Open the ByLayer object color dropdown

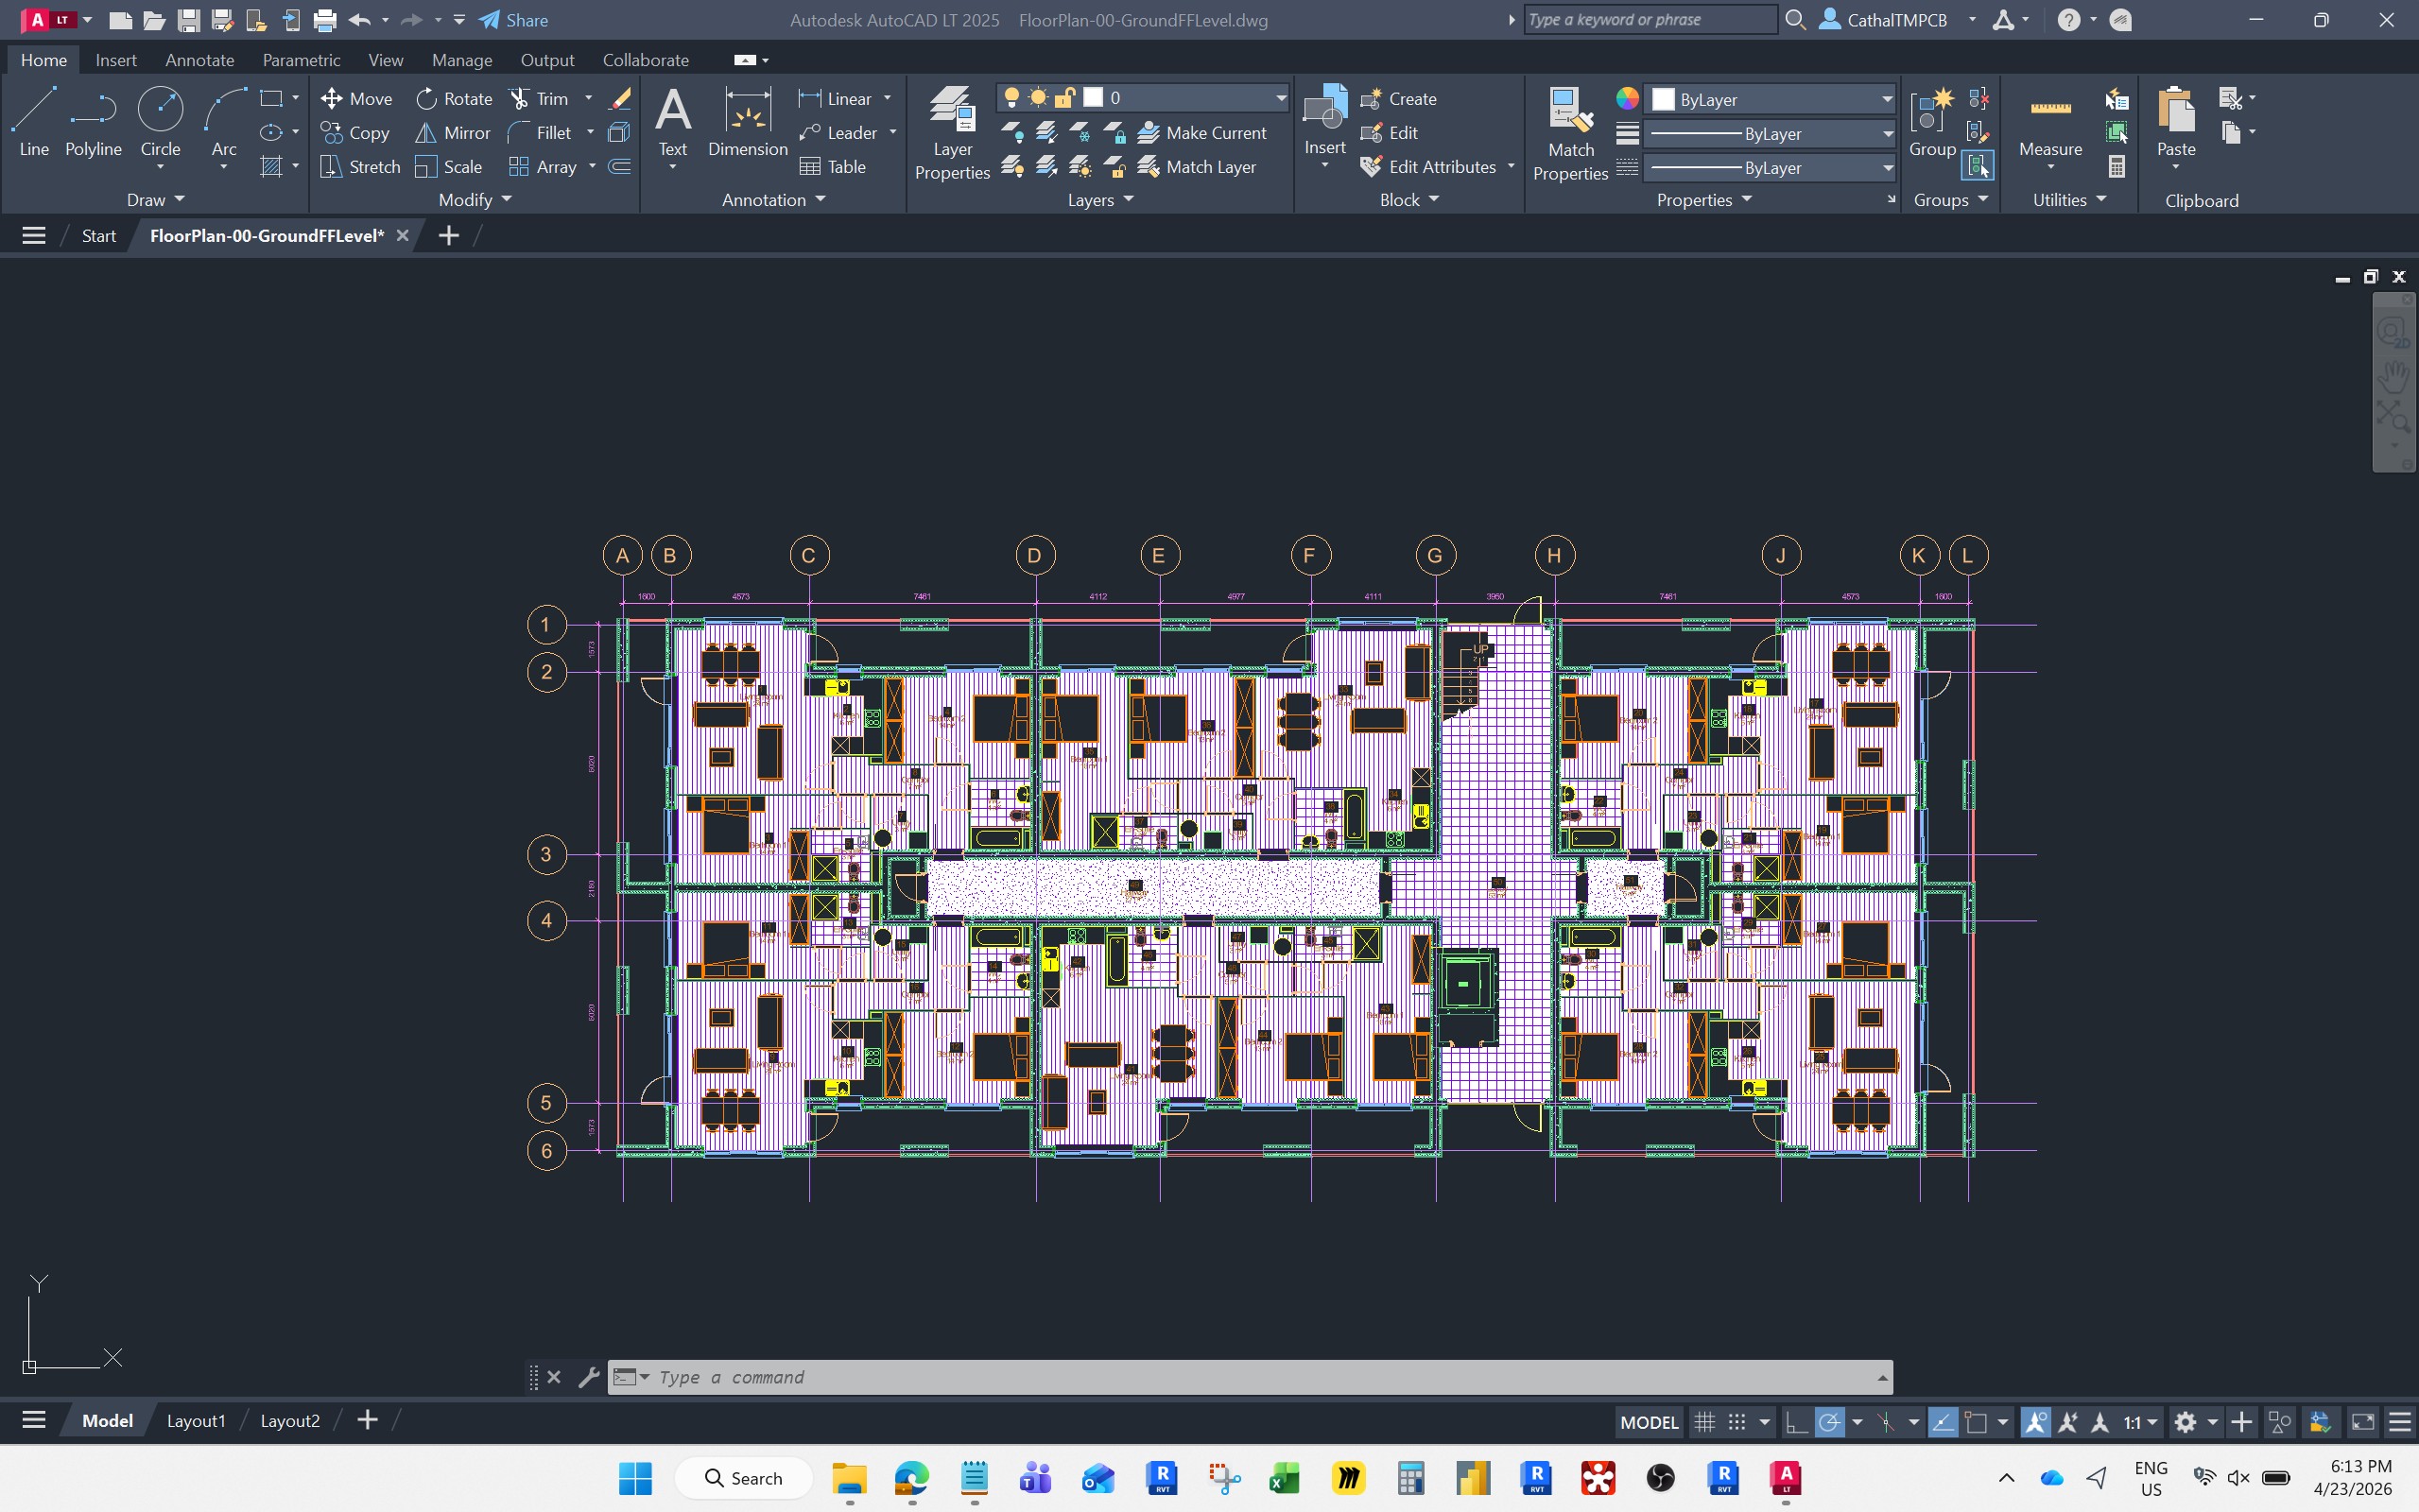click(x=1884, y=98)
